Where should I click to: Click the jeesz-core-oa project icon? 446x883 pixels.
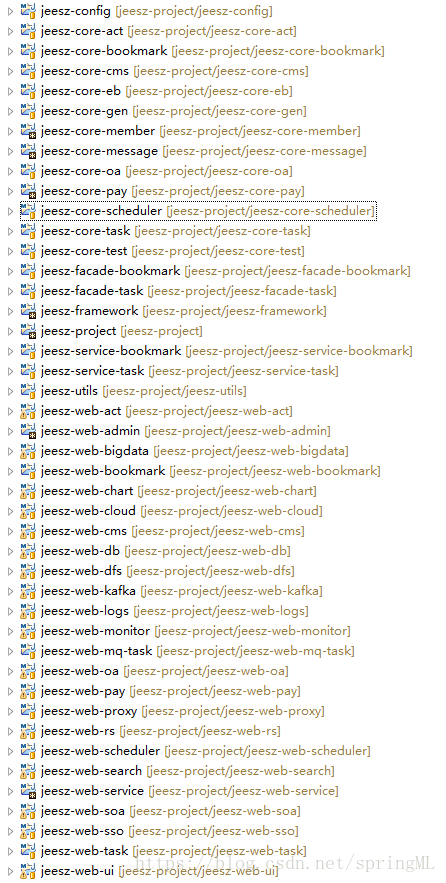click(28, 171)
